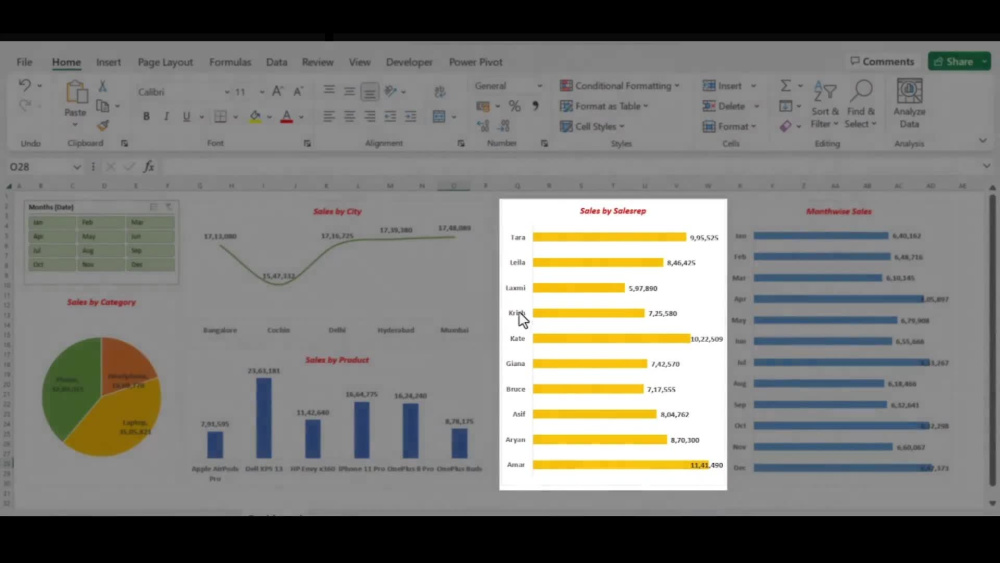Toggle the Jan button in Months slicer
1000x563 pixels.
[x=50, y=223]
